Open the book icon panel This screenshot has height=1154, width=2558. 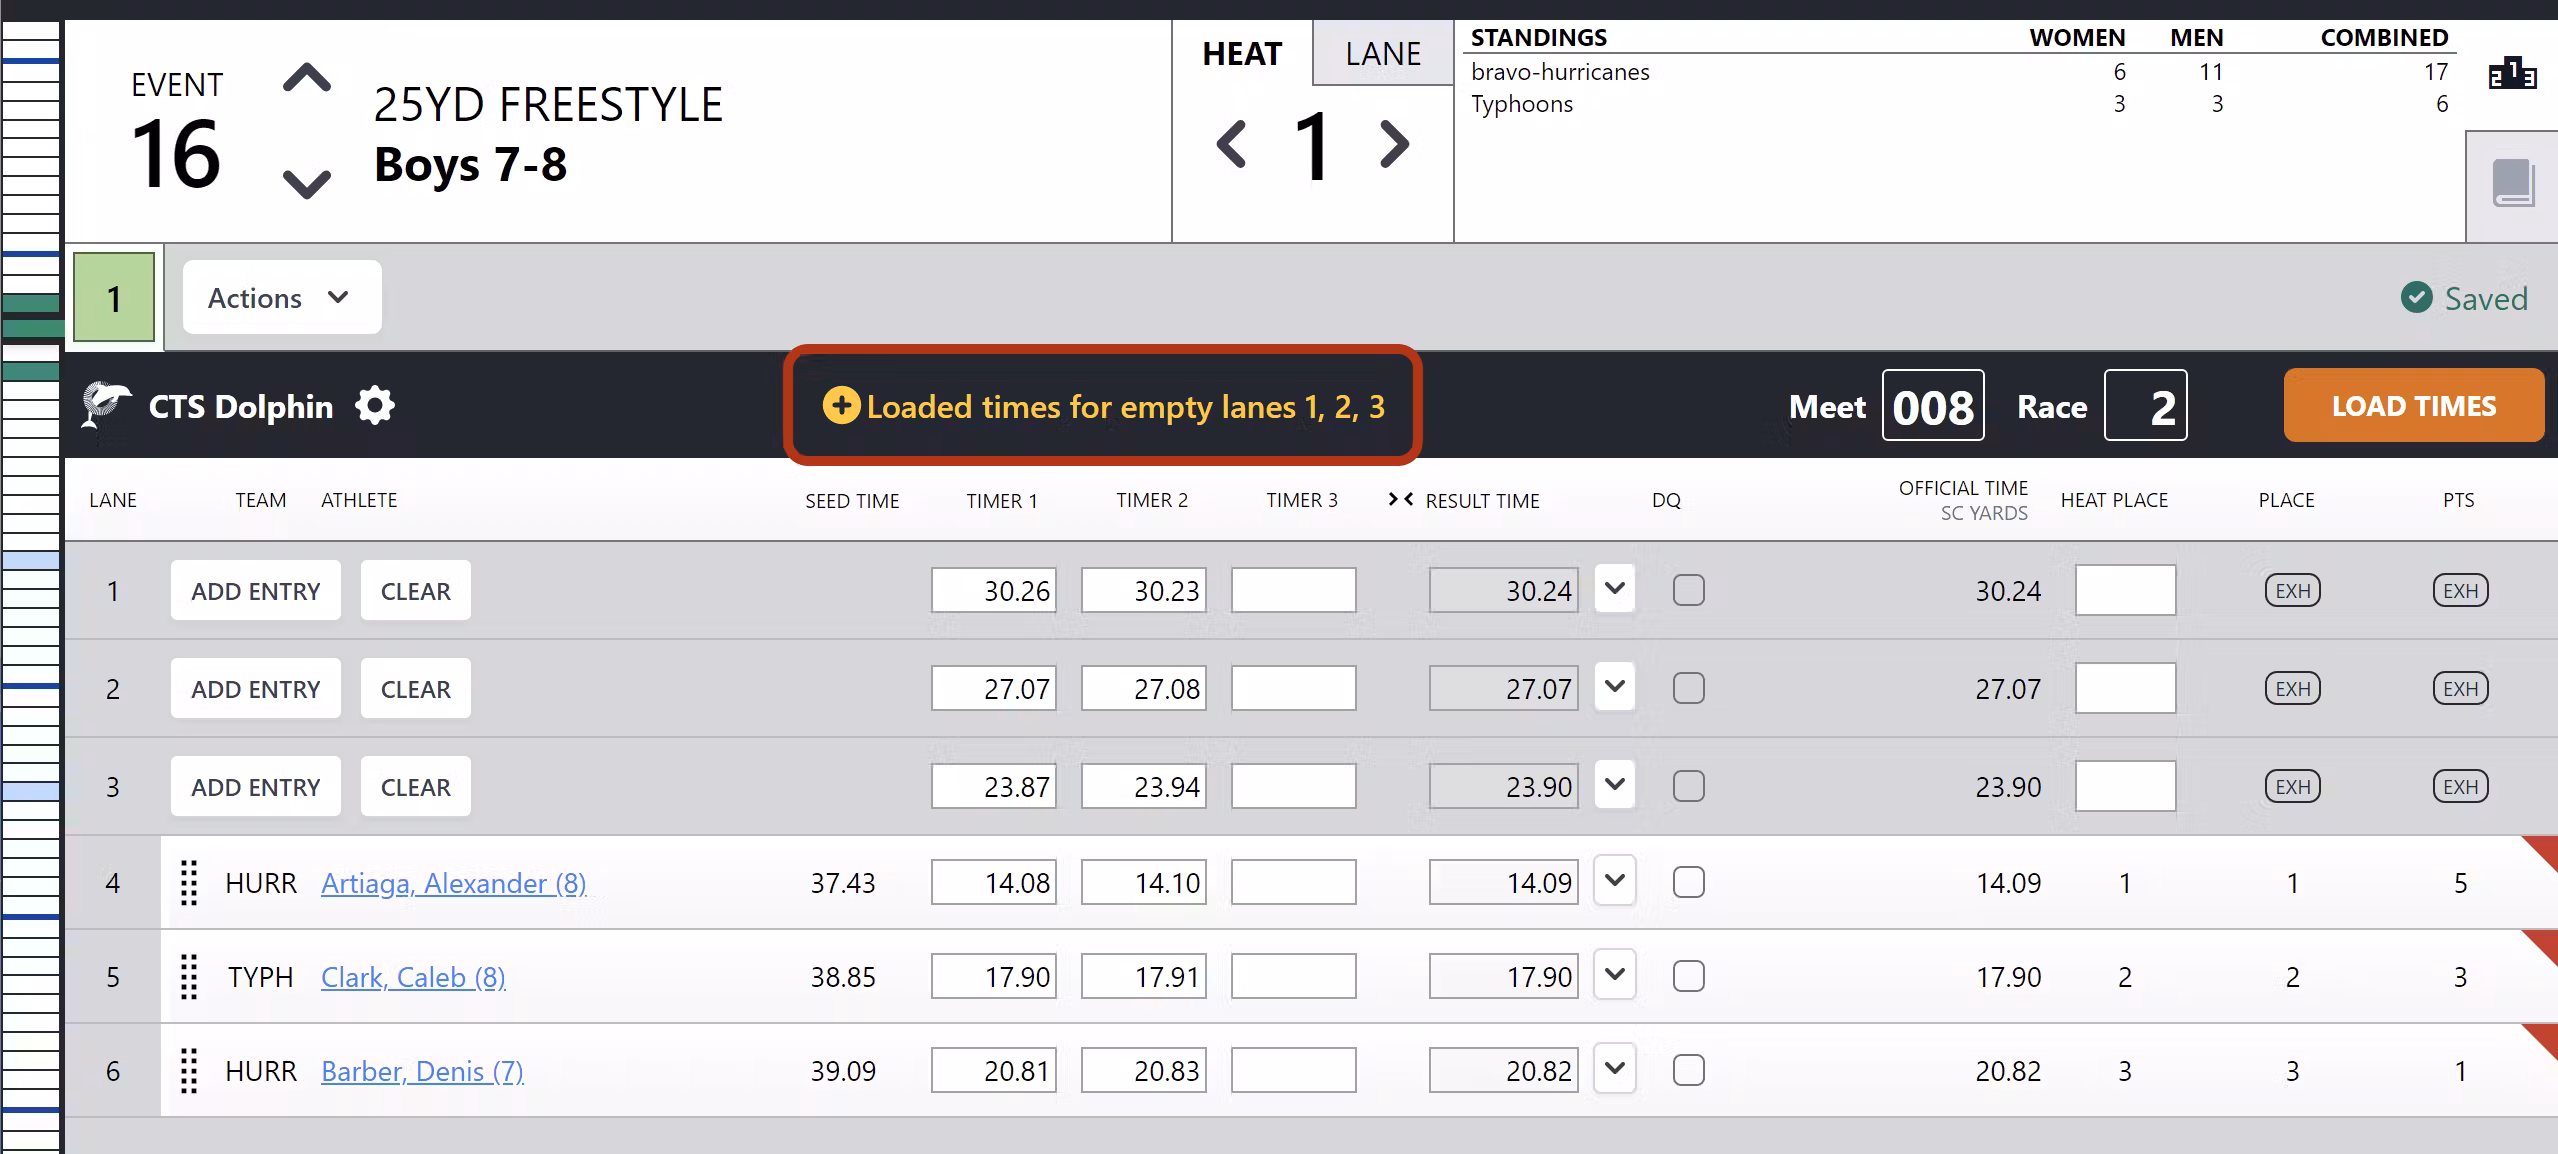tap(2512, 184)
